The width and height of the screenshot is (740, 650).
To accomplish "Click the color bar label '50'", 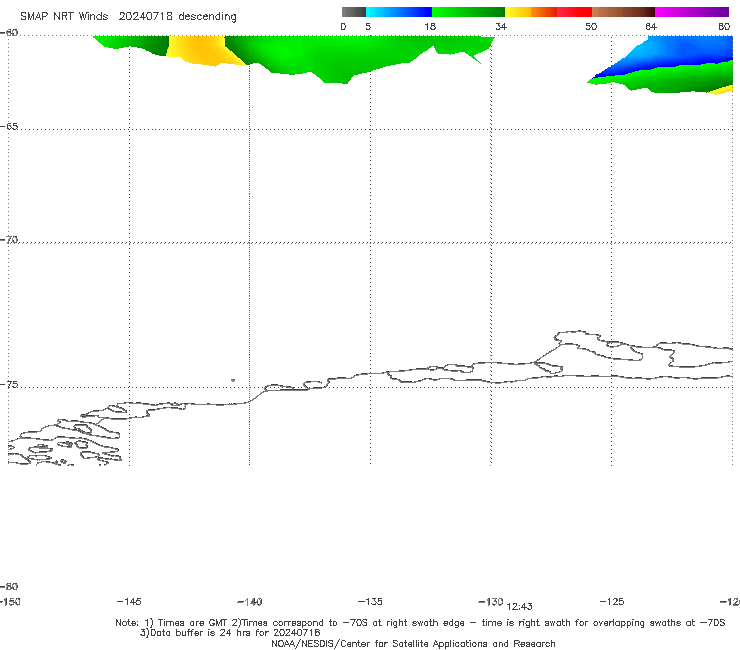I will coord(591,27).
